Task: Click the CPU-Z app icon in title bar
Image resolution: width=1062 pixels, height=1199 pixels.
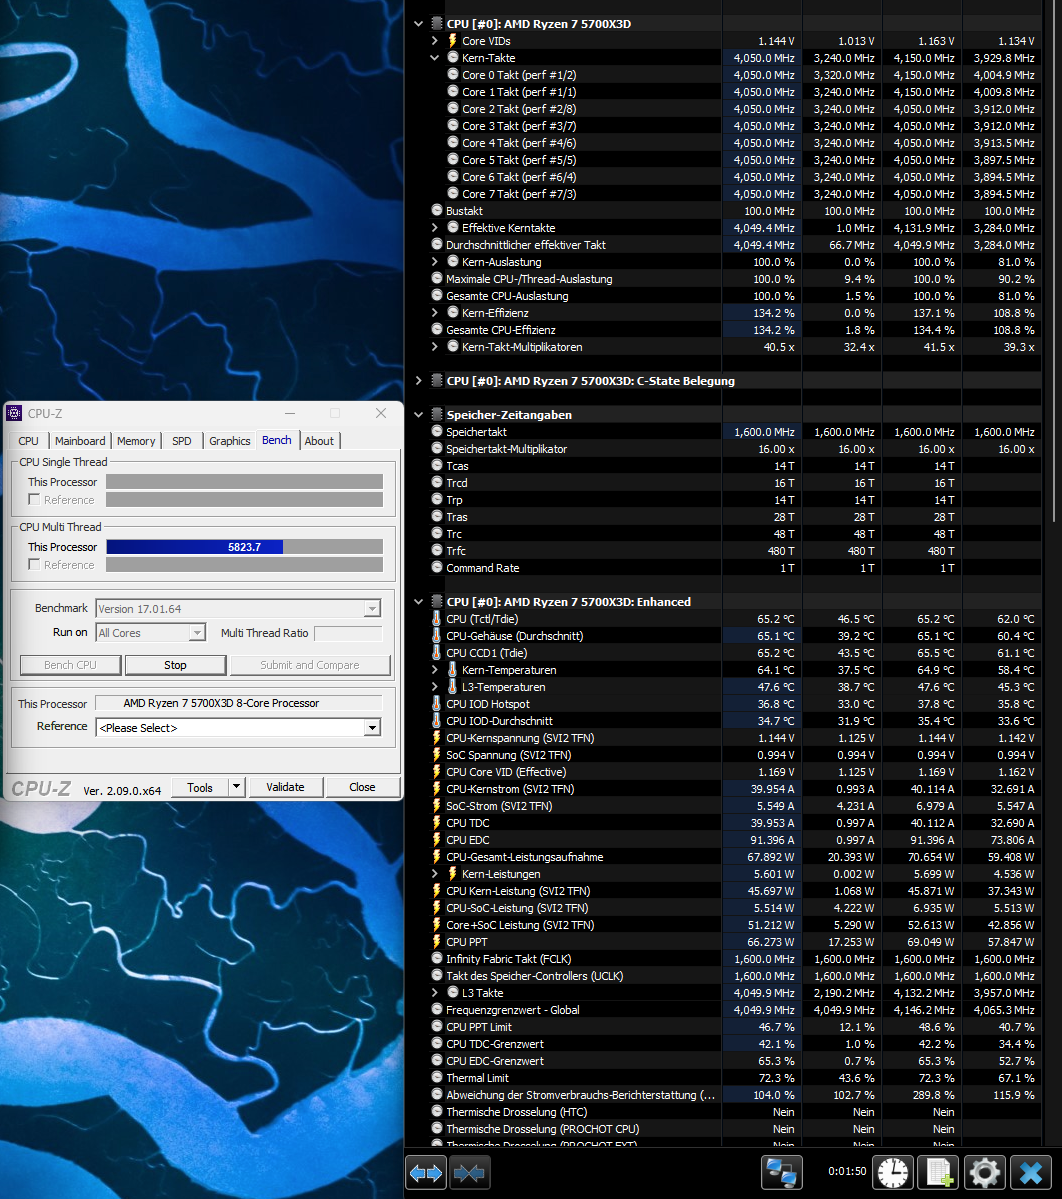Action: [x=14, y=414]
